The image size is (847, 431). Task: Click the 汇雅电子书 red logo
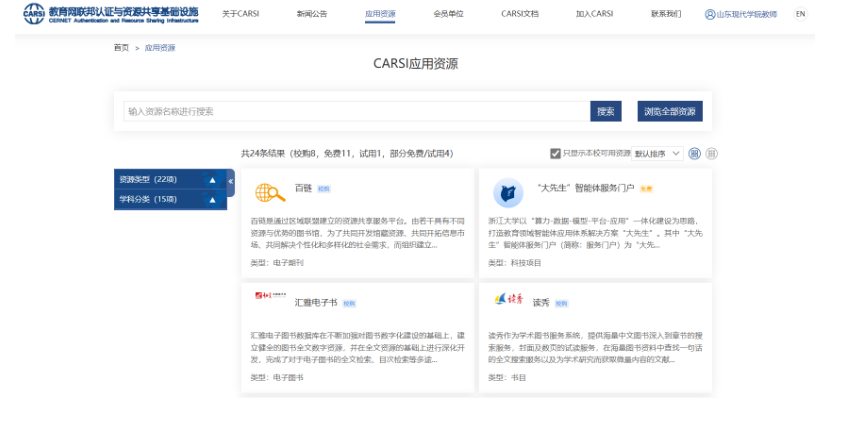point(269,296)
